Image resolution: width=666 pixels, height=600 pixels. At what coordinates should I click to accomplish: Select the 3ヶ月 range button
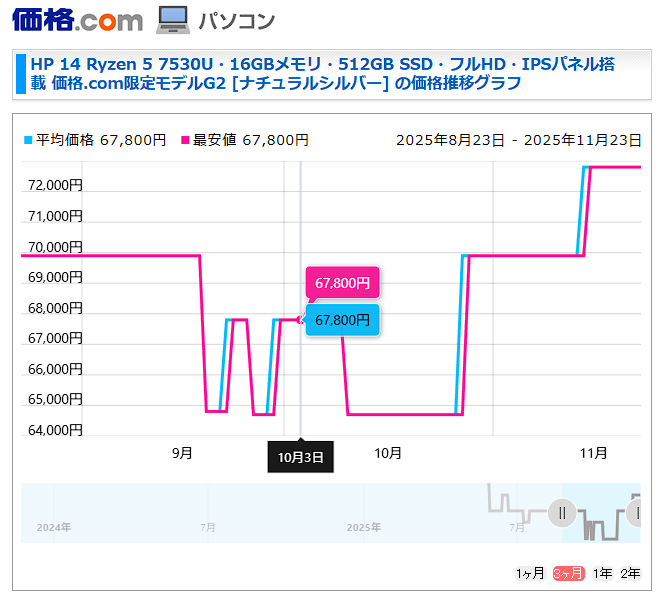(x=568, y=573)
